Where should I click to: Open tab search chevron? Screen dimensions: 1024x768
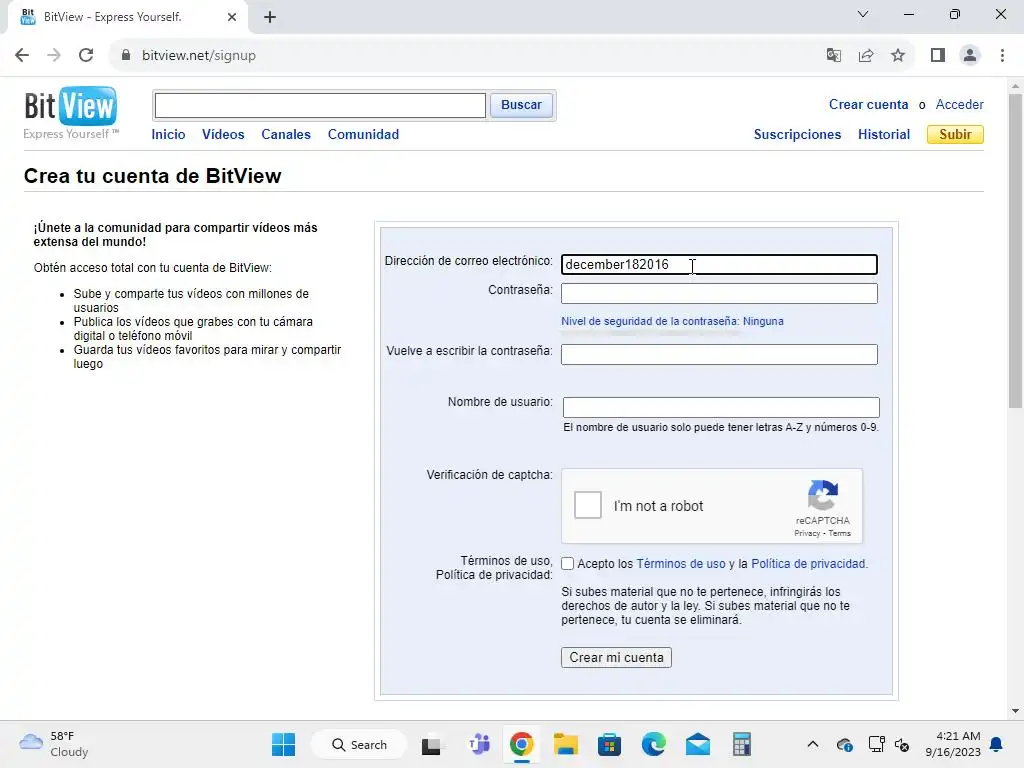(x=863, y=14)
